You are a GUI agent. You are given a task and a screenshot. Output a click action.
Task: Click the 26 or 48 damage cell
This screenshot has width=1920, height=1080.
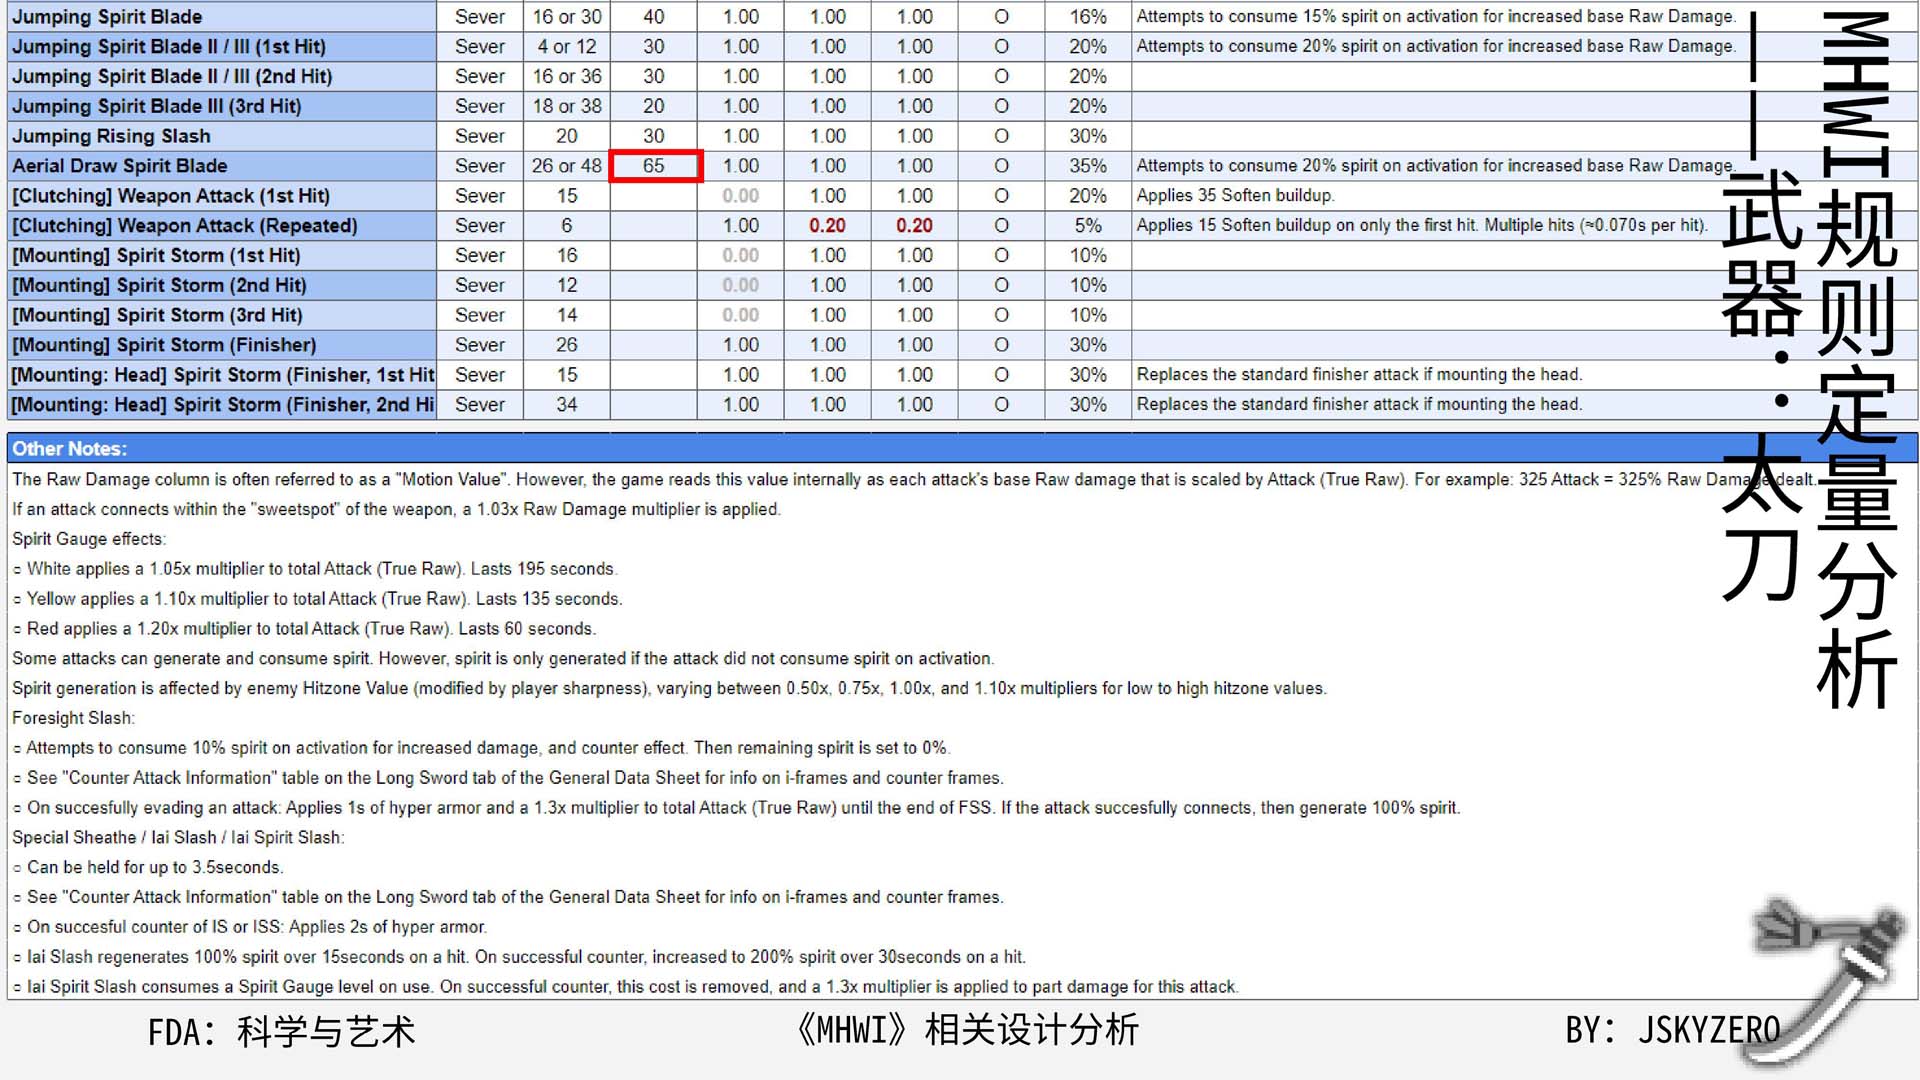tap(567, 166)
